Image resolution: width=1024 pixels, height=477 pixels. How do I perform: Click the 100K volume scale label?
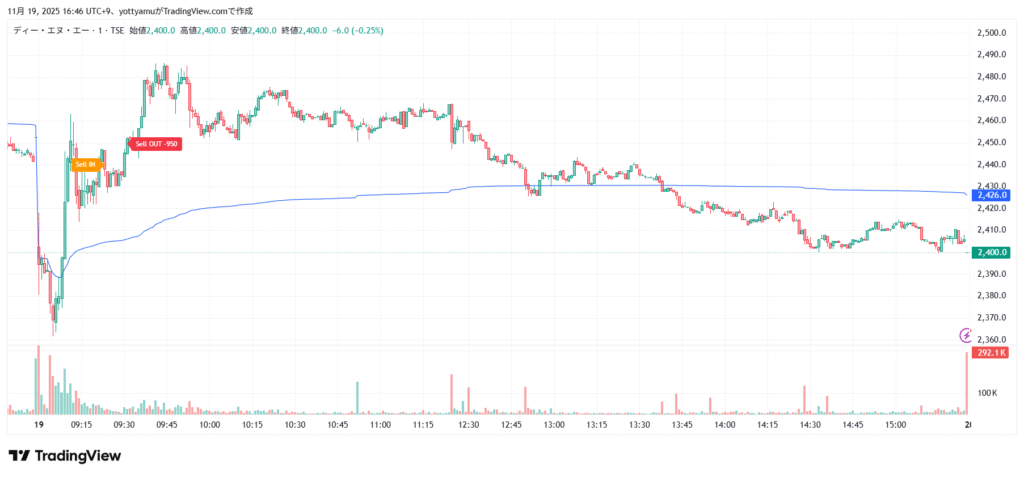click(x=986, y=393)
